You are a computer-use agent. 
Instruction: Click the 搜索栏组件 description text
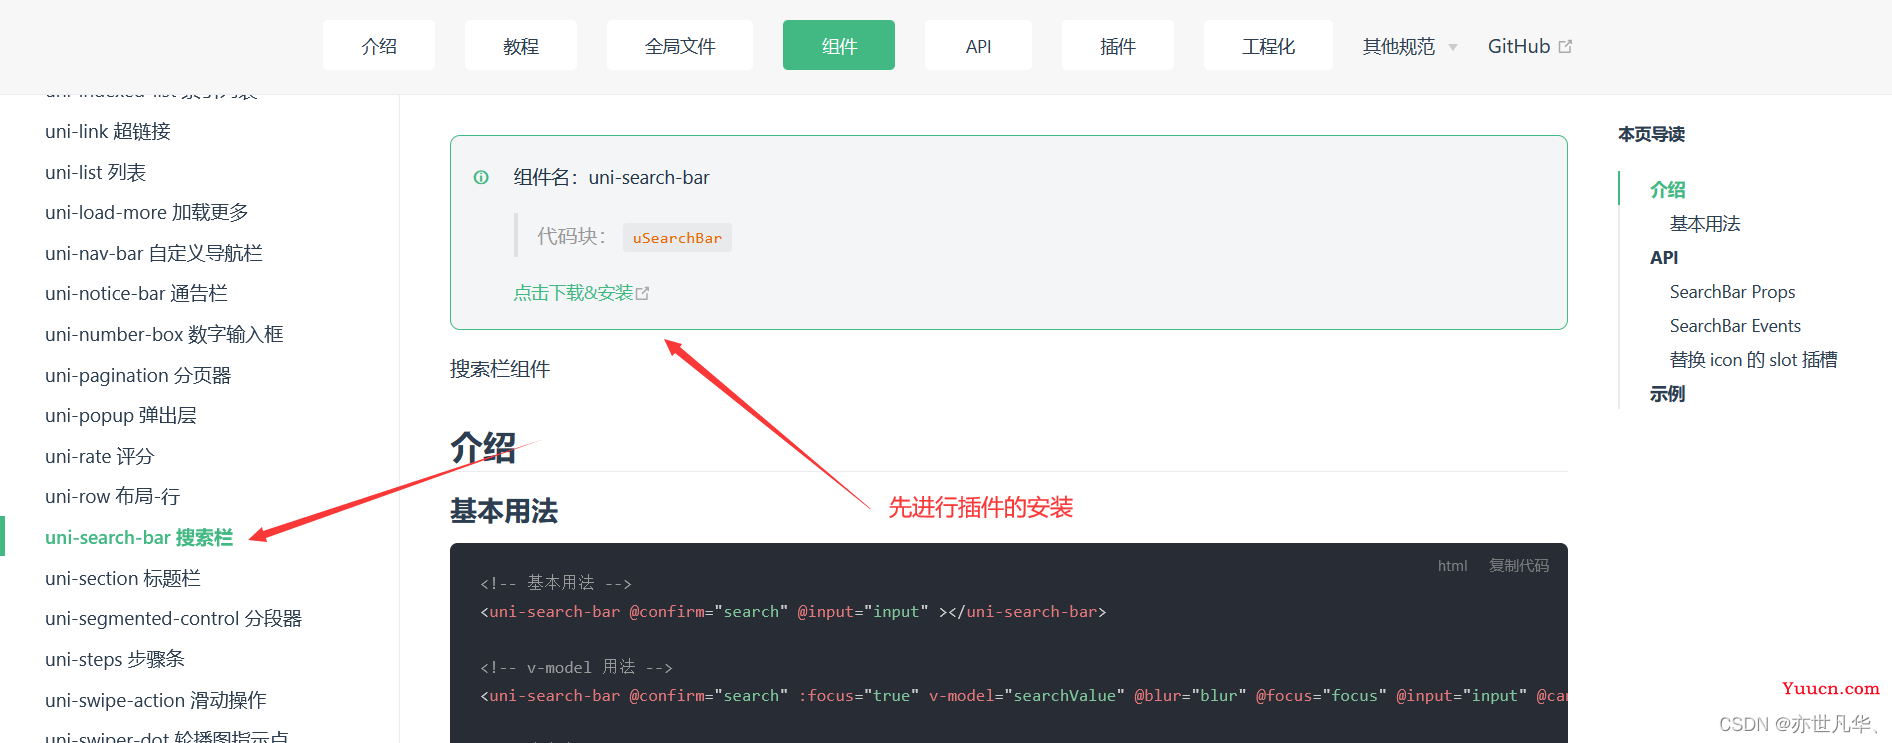tap(500, 369)
